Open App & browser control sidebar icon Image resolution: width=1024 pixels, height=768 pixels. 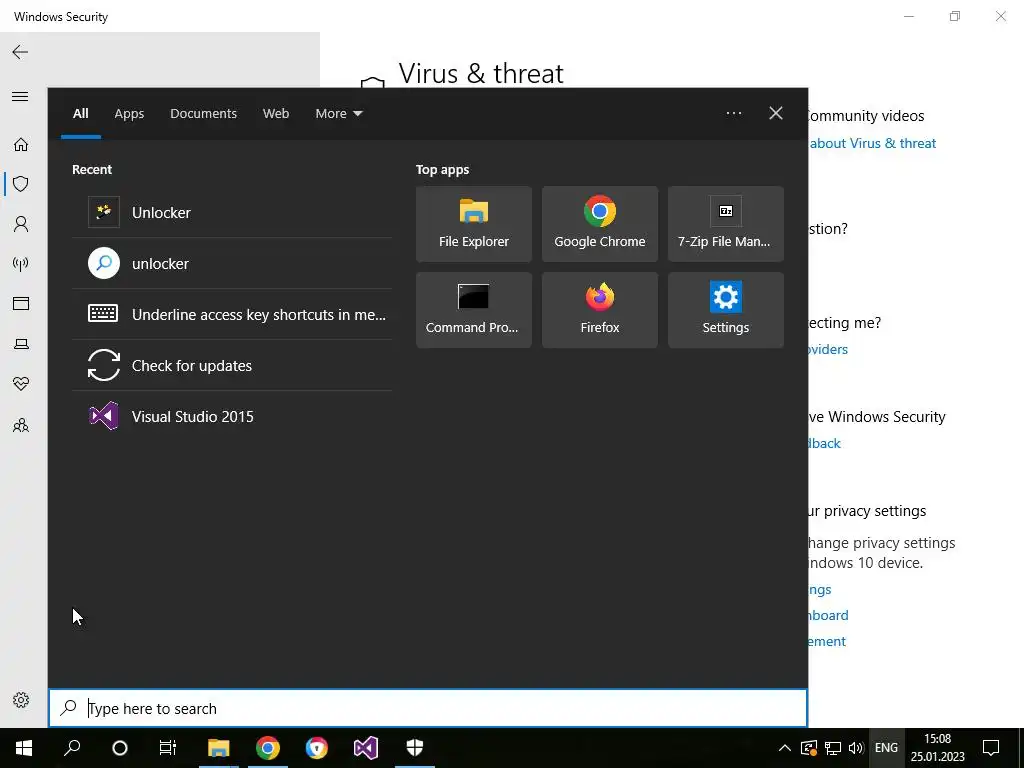pos(21,304)
